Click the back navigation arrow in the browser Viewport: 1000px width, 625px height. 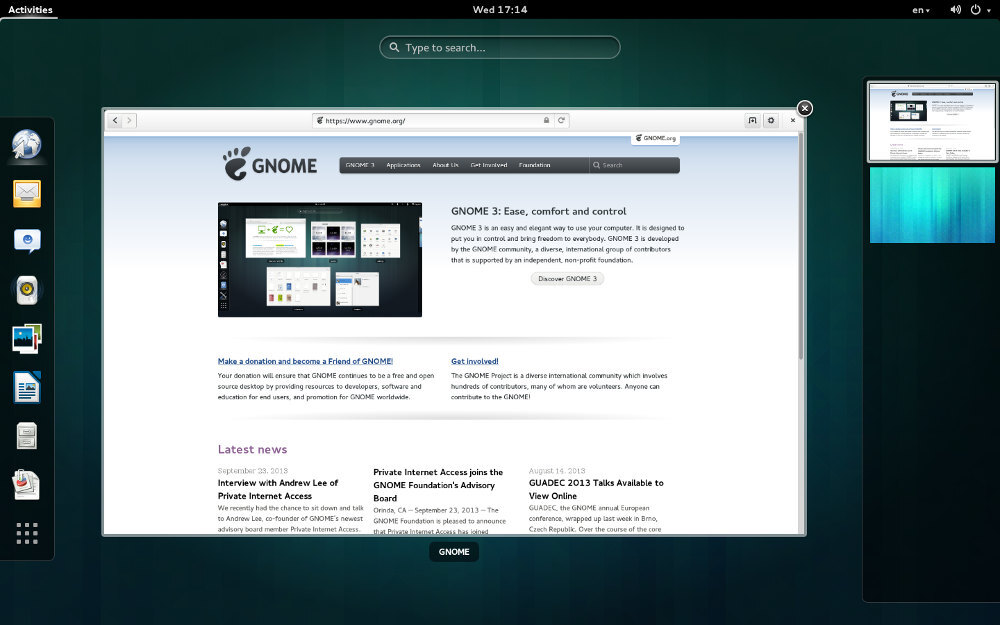click(115, 119)
